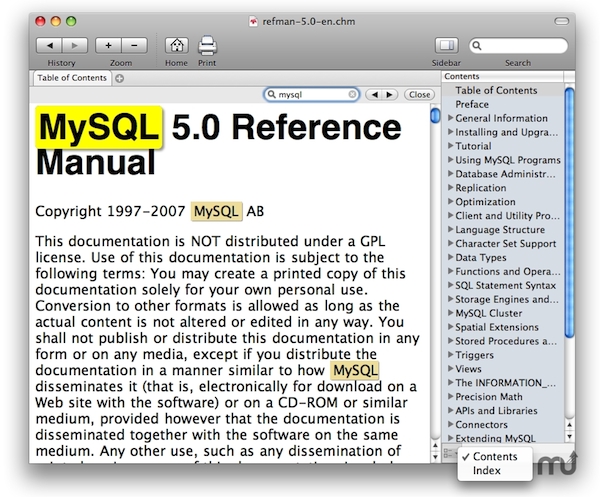Click the History back arrow button
The height and width of the screenshot is (497, 600).
50,45
